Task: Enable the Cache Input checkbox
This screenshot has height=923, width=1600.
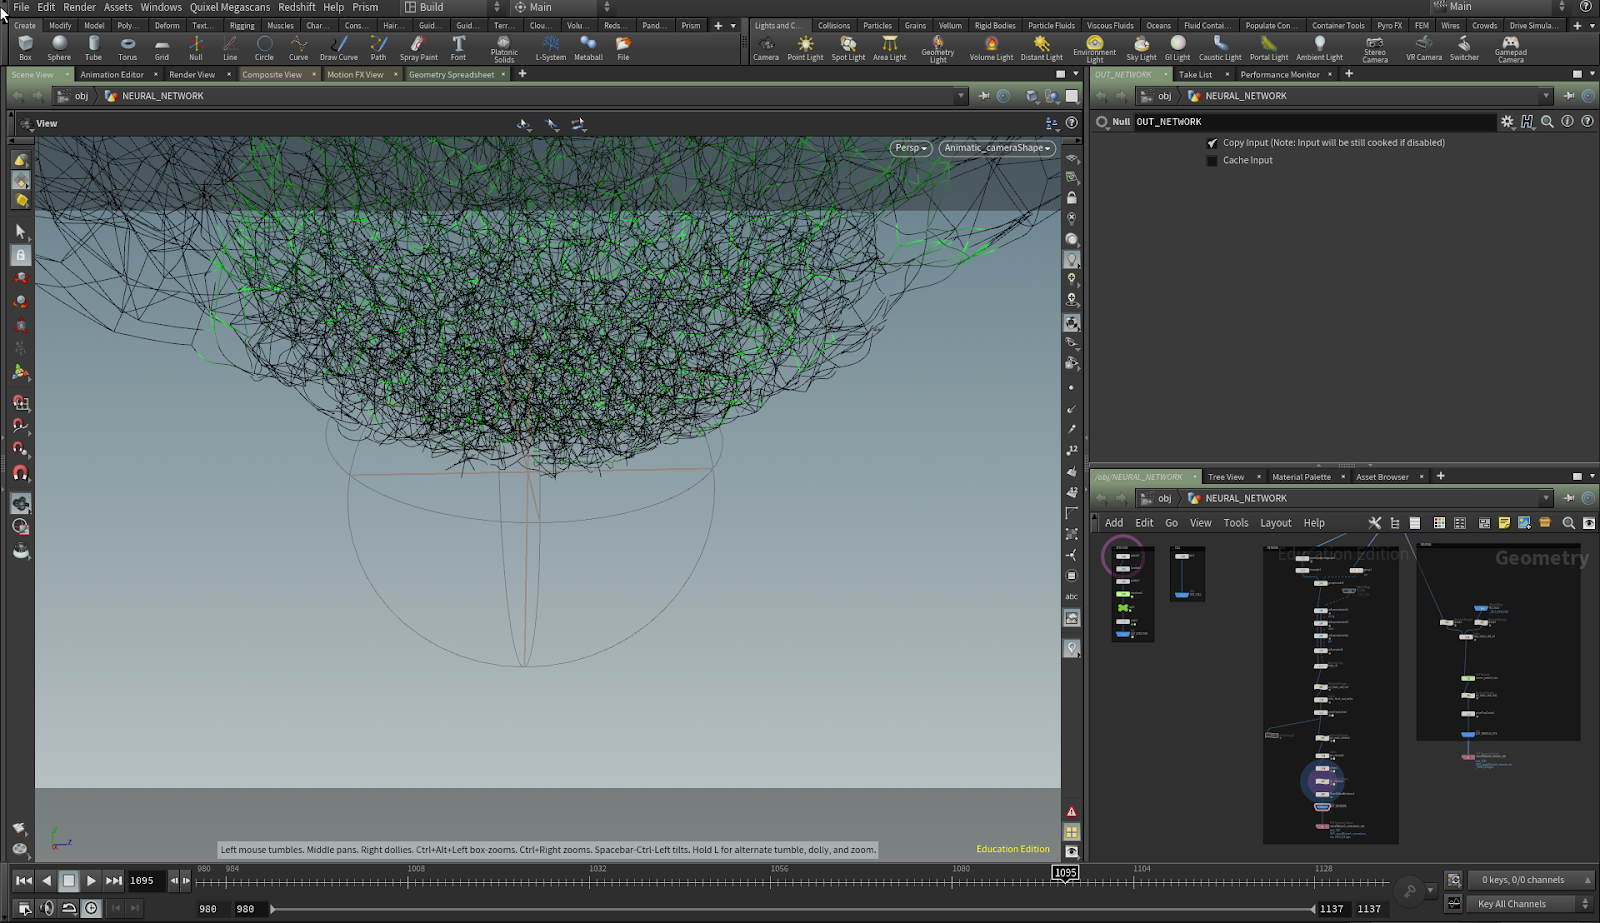Action: 1212,161
